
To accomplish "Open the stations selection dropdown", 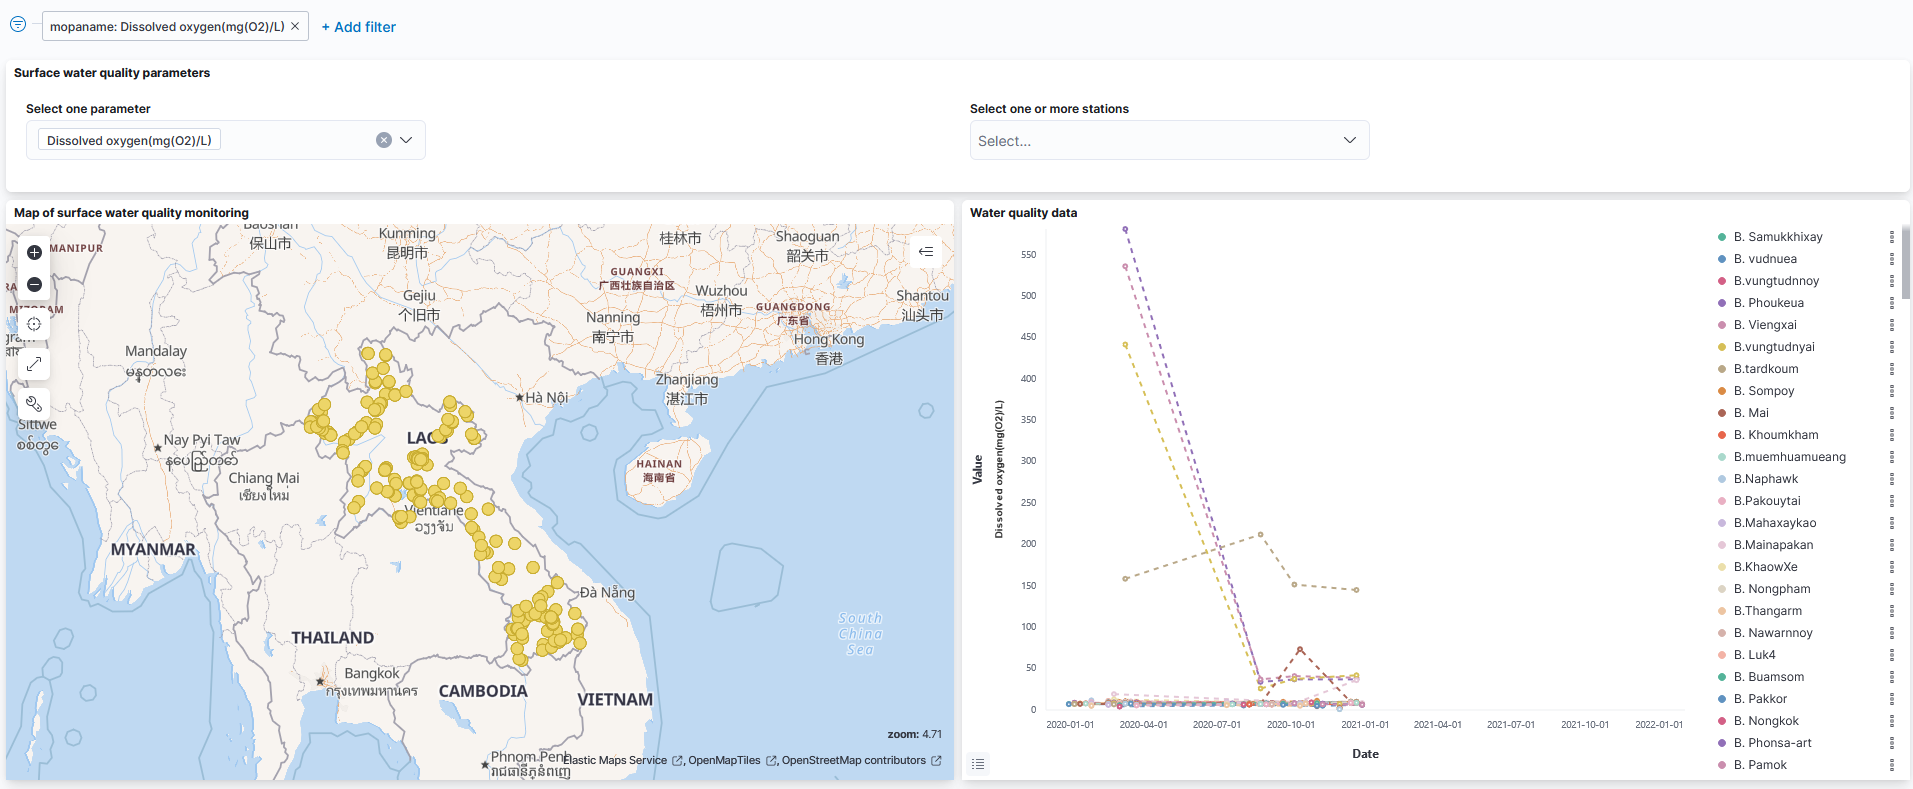I will coord(1168,141).
